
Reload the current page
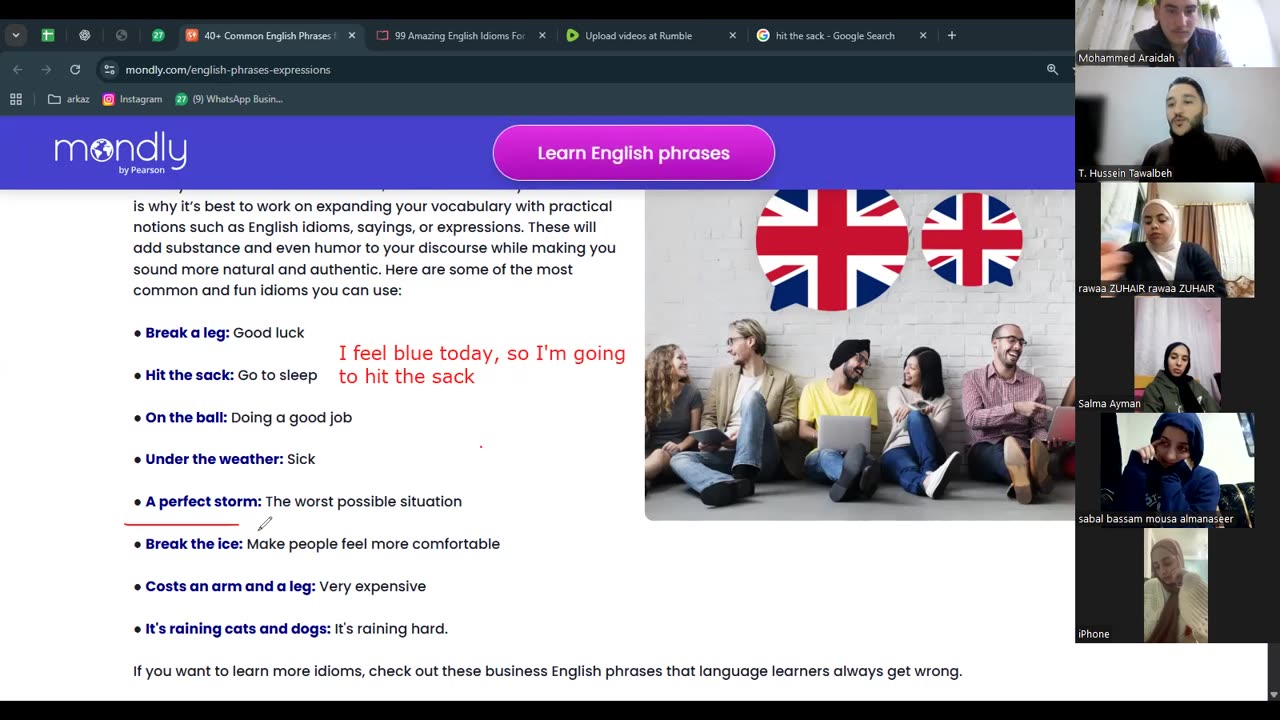pyautogui.click(x=75, y=69)
